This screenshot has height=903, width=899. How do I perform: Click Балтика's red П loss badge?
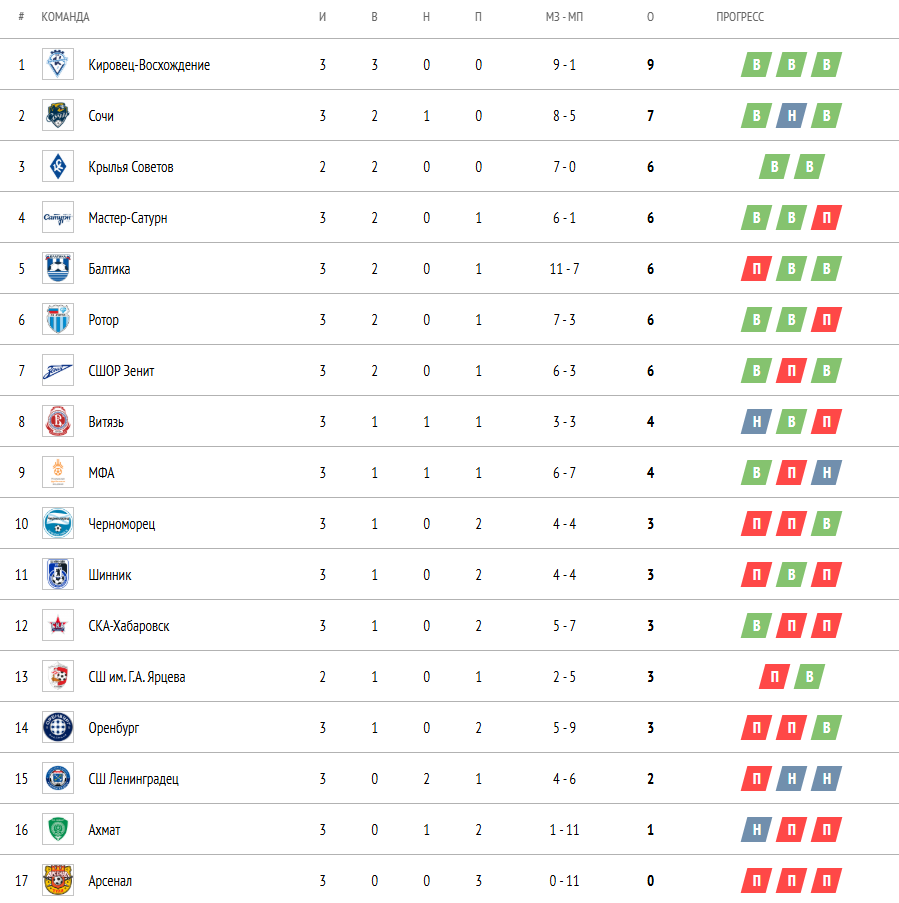[757, 269]
